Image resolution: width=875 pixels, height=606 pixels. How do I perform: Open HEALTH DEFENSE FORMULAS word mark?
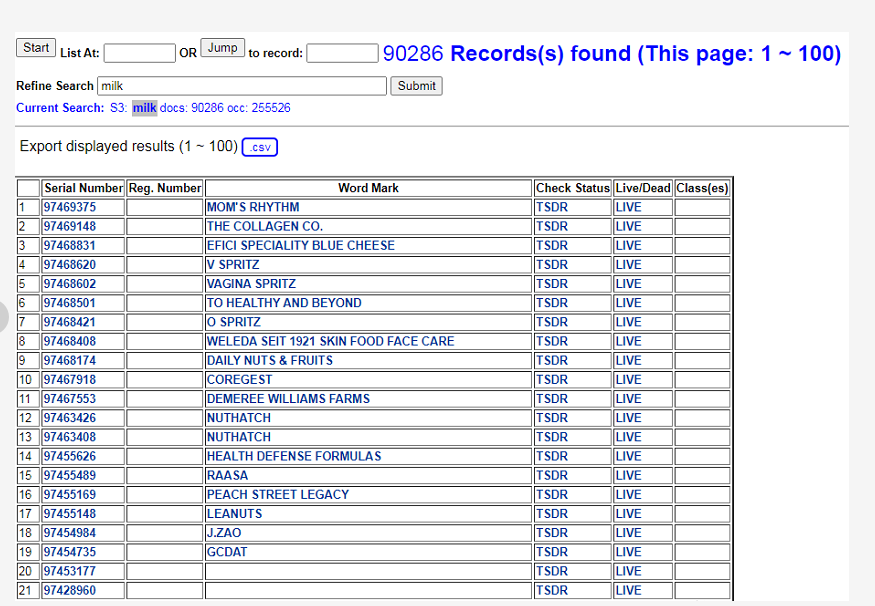(x=294, y=456)
